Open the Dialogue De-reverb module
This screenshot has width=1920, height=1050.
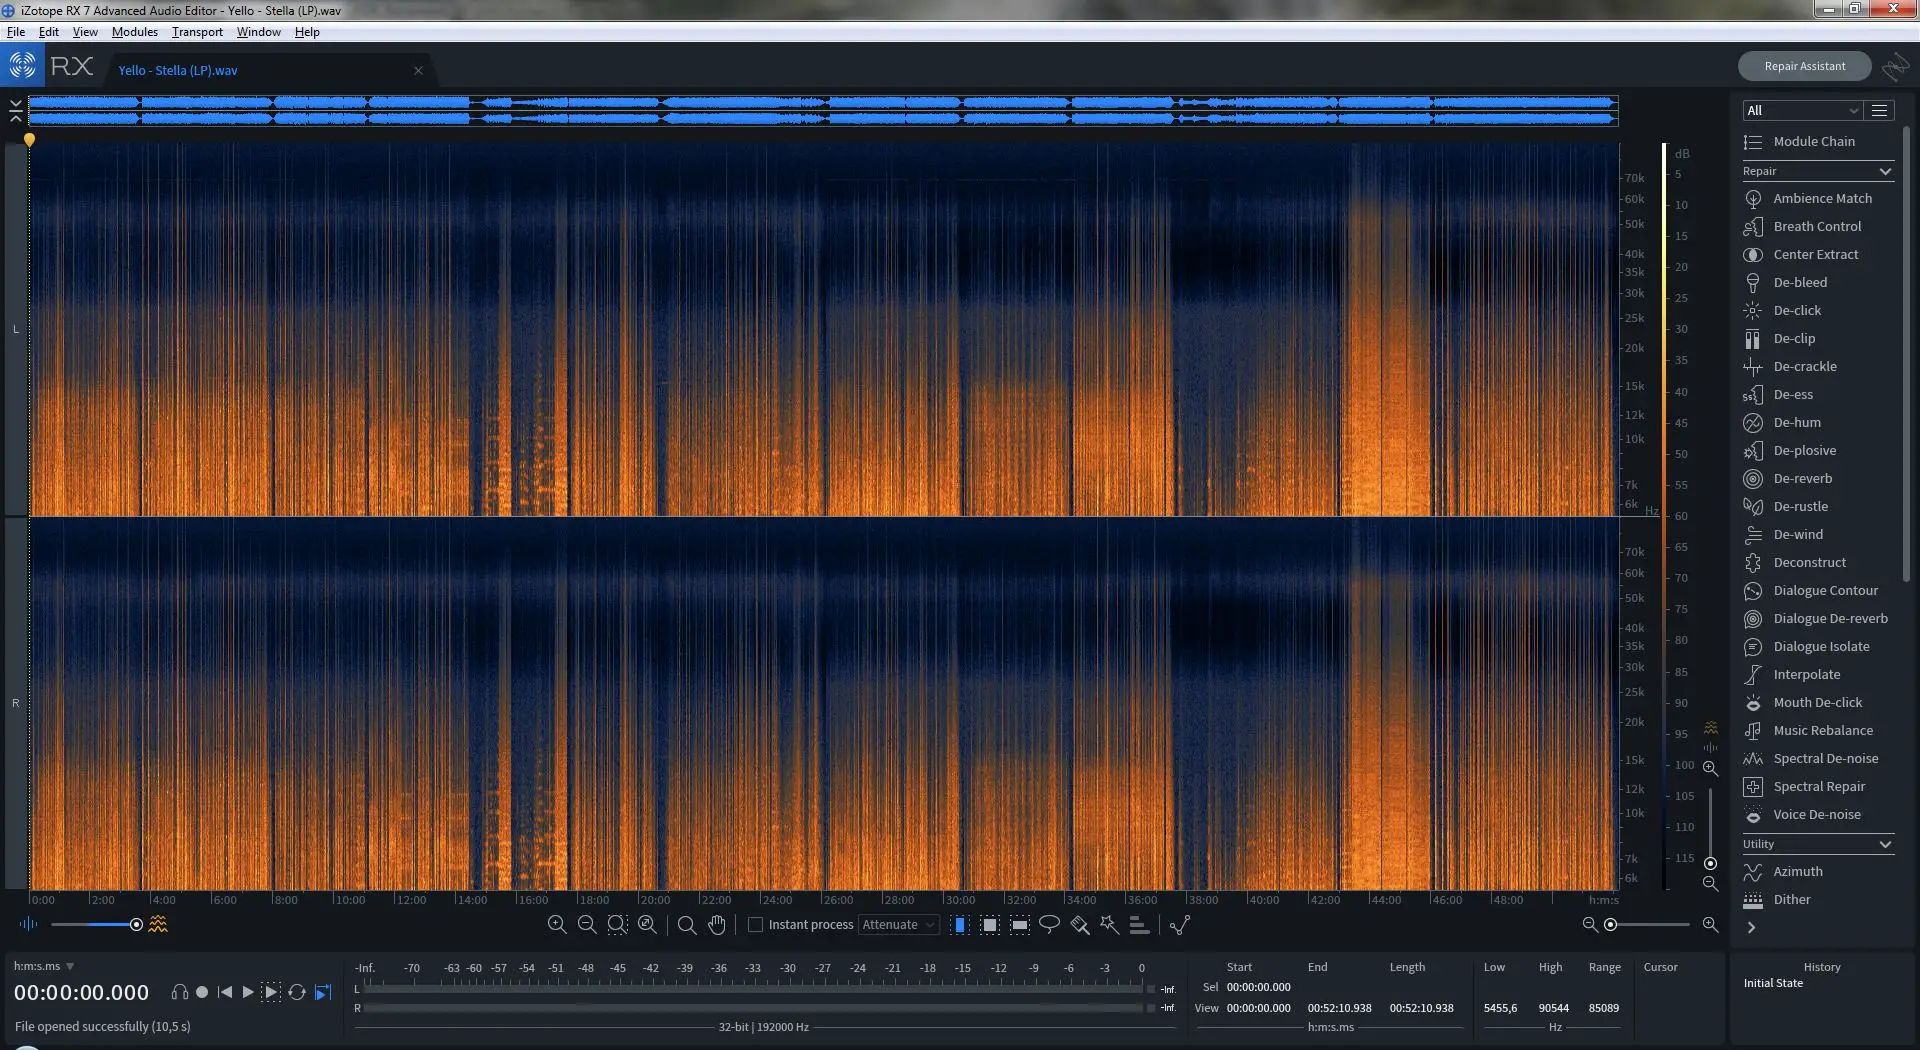click(x=1818, y=618)
